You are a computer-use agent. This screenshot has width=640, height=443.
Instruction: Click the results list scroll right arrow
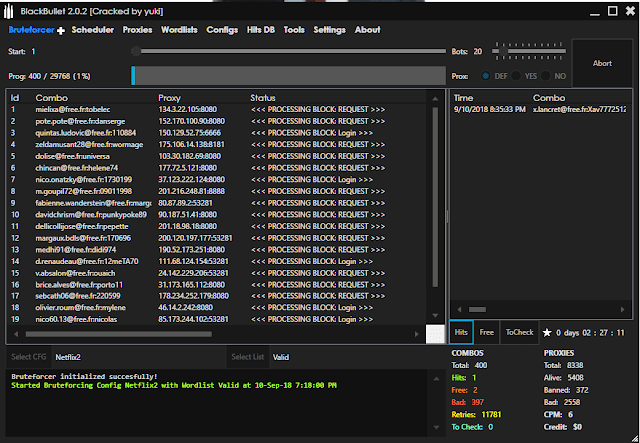pos(416,334)
